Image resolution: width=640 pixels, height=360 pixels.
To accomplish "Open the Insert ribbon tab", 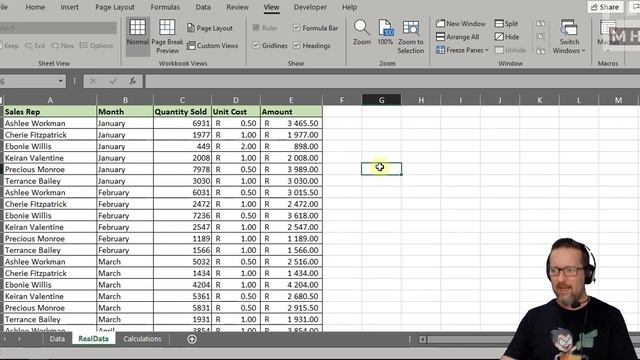I will pos(69,7).
